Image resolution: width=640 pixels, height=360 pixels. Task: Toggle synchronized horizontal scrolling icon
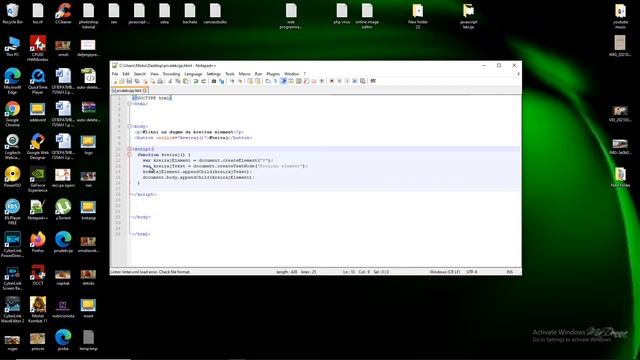tap(258, 81)
